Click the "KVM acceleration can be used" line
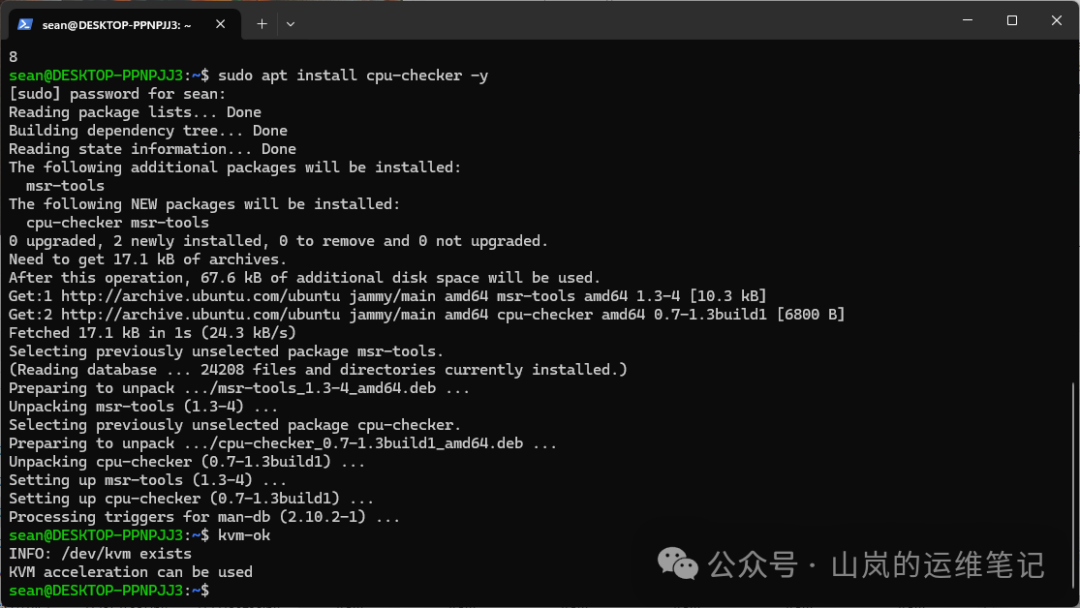The width and height of the screenshot is (1080, 608). click(130, 572)
